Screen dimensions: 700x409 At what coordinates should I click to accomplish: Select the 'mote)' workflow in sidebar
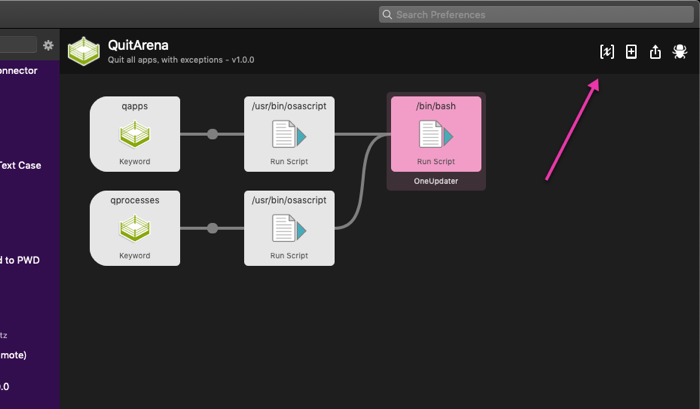[x=13, y=355]
